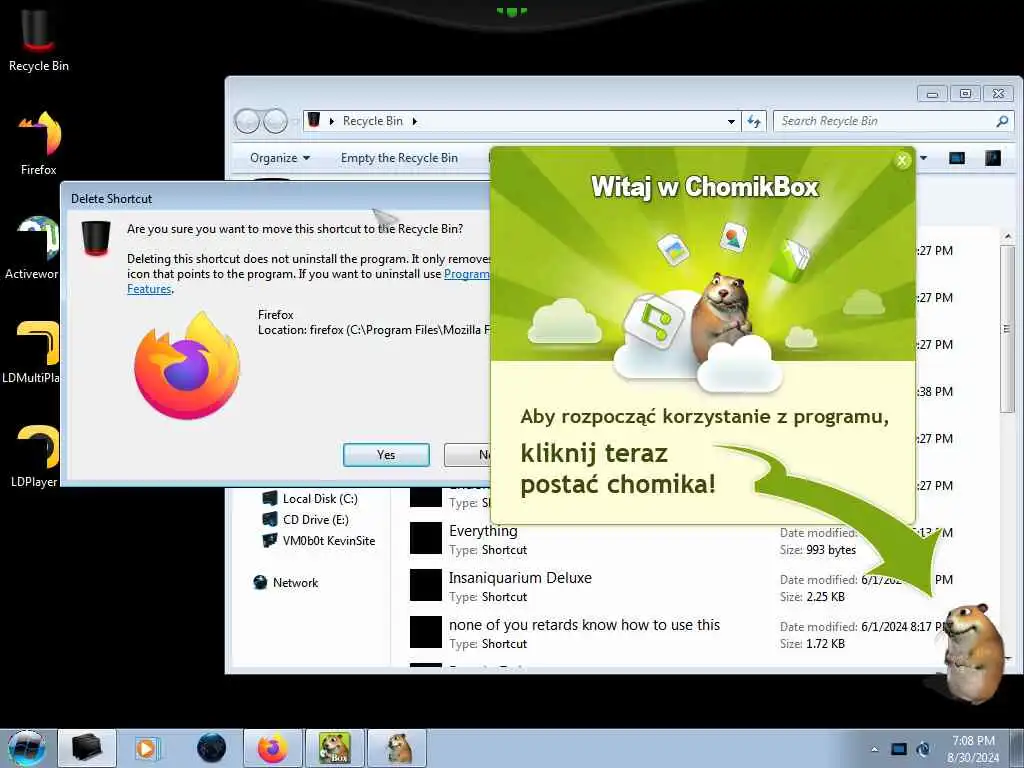Switch to Firefox in the taskbar
Image resolution: width=1024 pixels, height=768 pixels.
272,748
